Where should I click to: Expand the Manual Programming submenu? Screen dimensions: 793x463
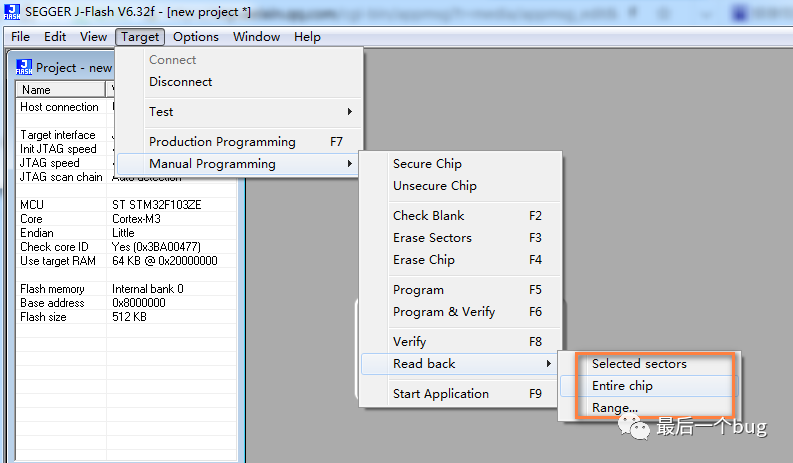click(239, 163)
